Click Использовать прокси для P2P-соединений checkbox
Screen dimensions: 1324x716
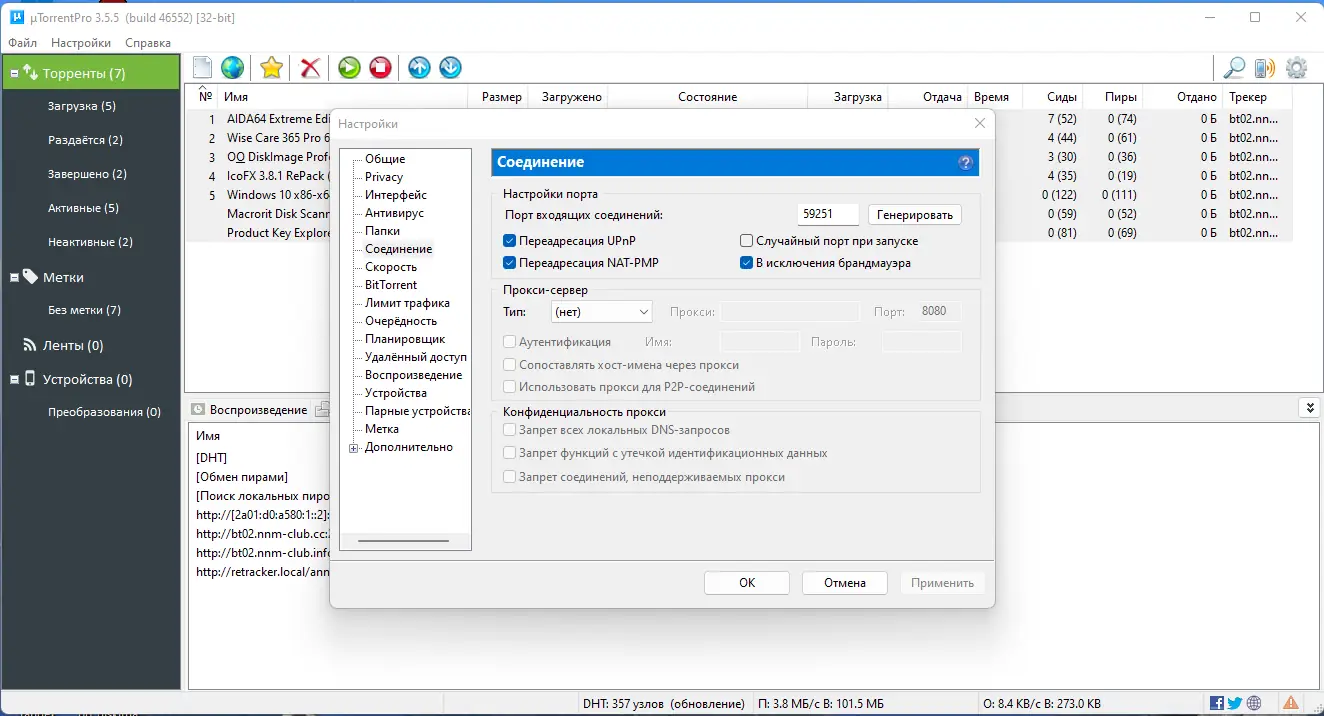coord(510,387)
